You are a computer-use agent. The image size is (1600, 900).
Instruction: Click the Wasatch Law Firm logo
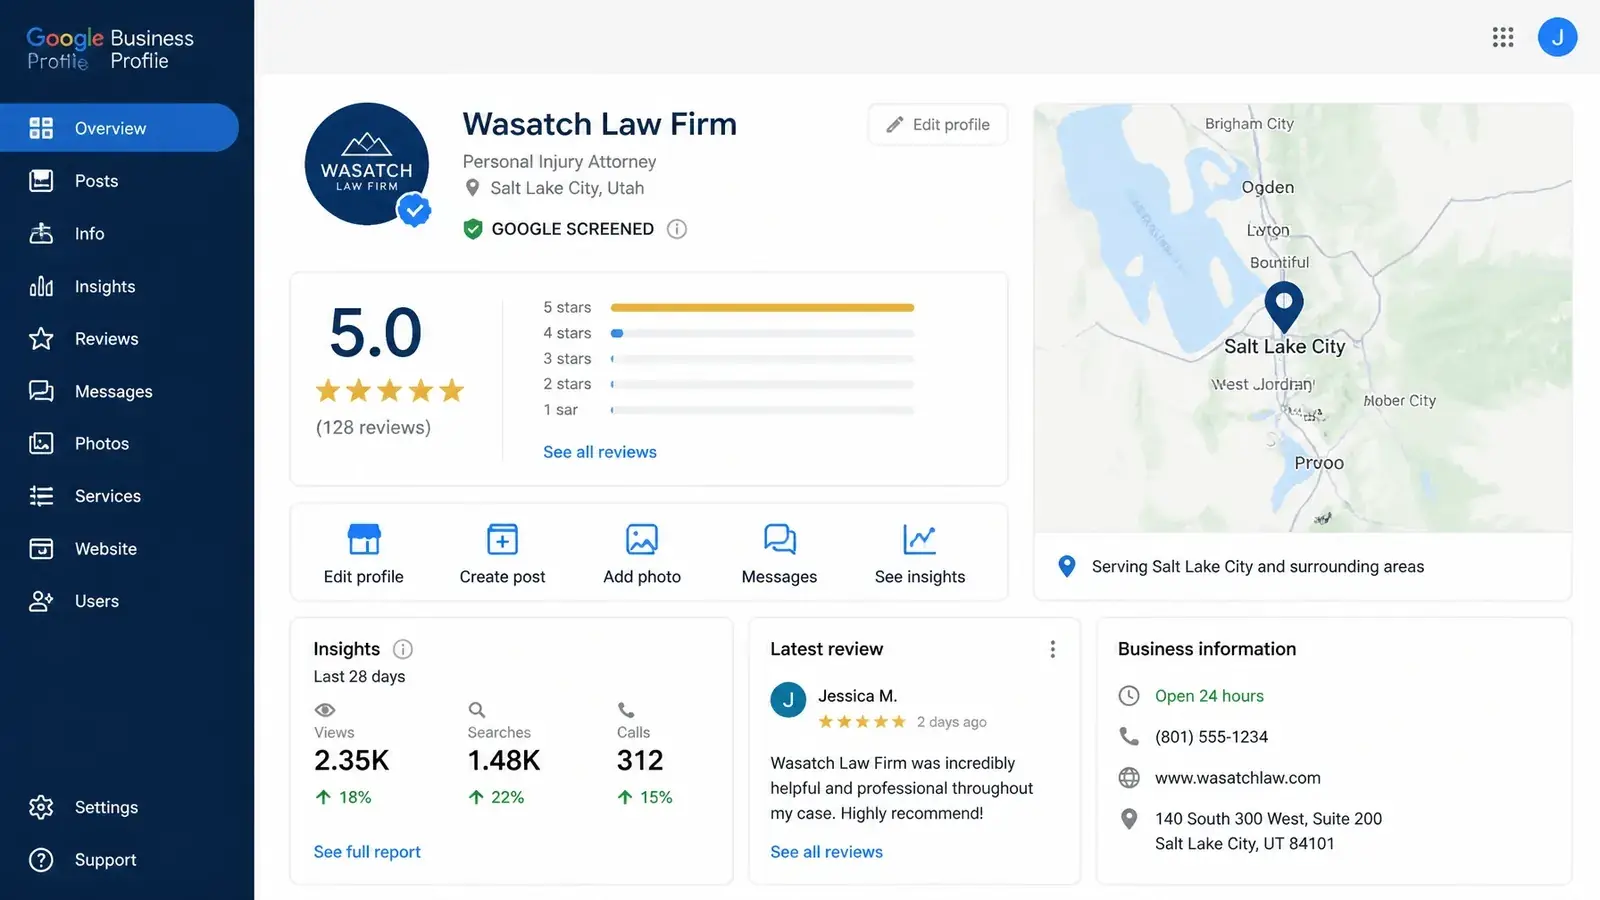click(x=366, y=164)
